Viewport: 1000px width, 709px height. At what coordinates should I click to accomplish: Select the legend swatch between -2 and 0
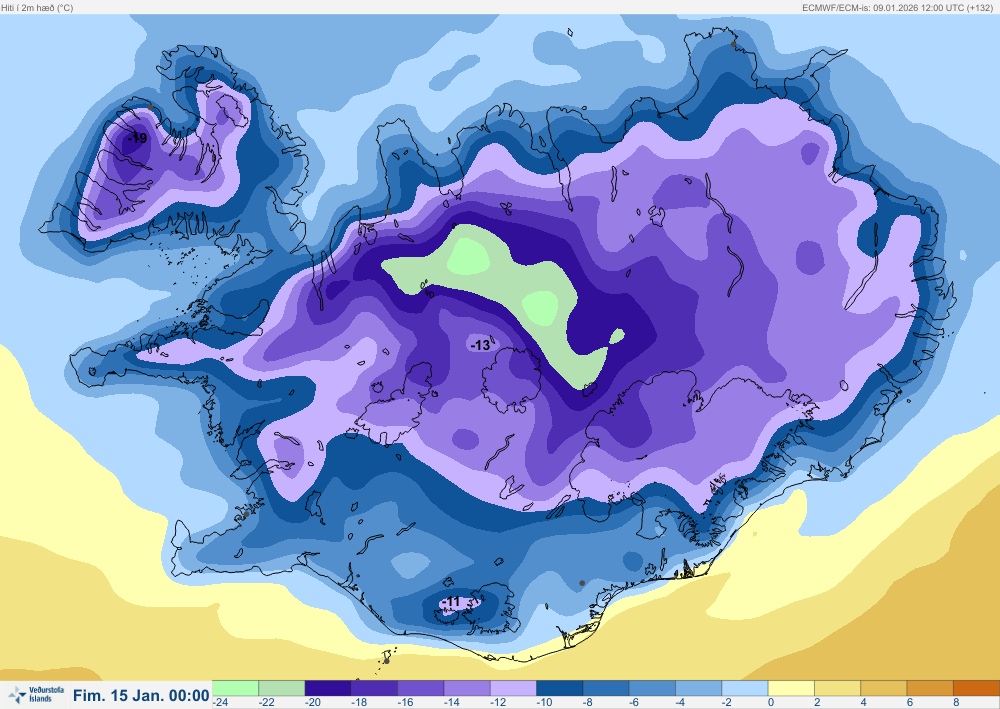[x=745, y=688]
